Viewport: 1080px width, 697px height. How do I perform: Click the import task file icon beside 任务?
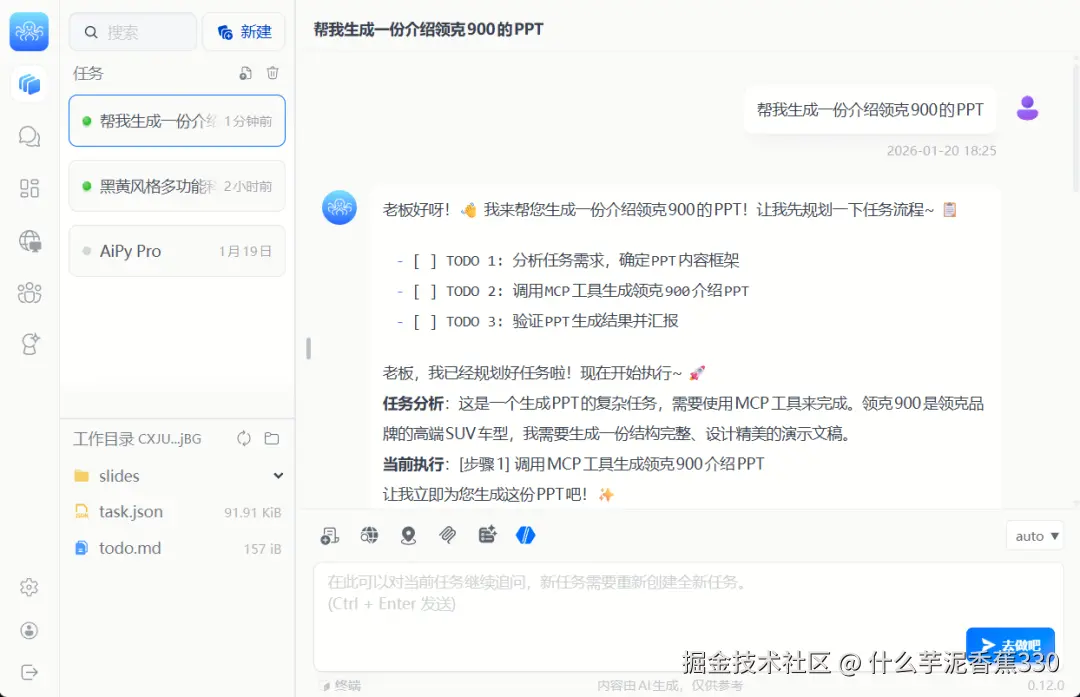point(245,73)
